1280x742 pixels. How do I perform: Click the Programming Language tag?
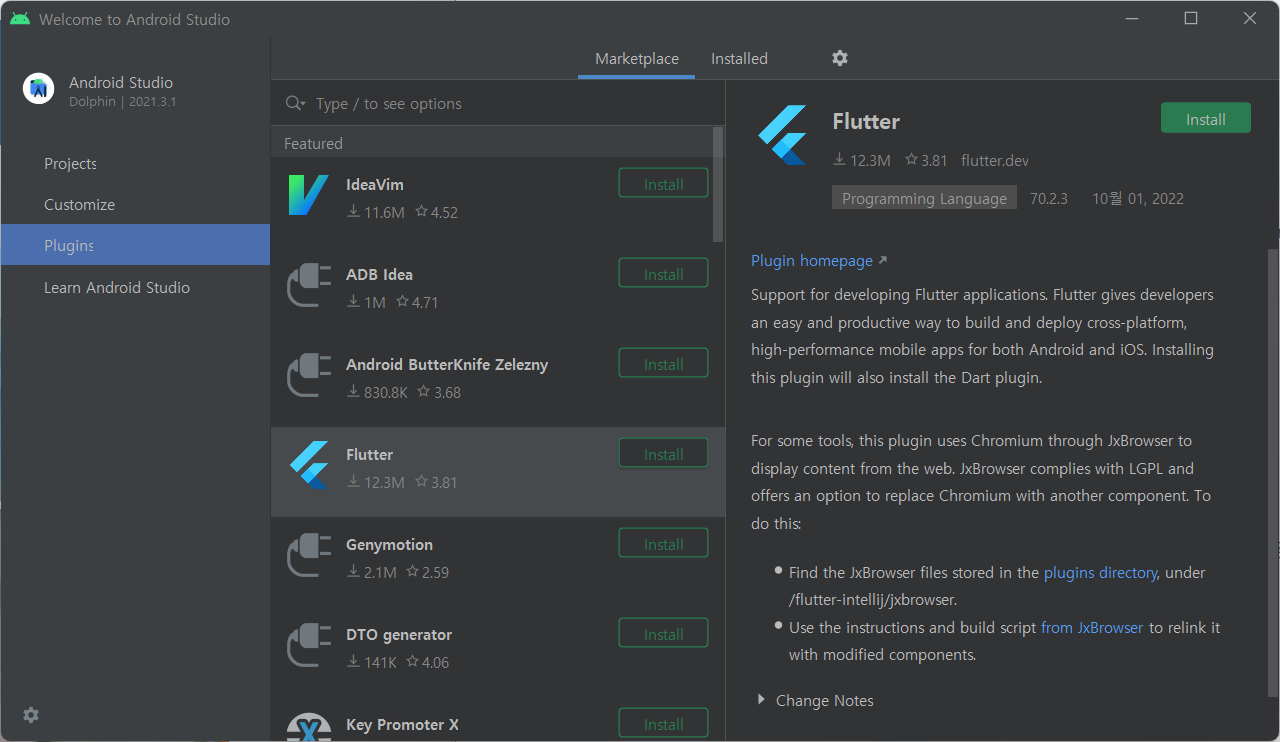pos(924,198)
